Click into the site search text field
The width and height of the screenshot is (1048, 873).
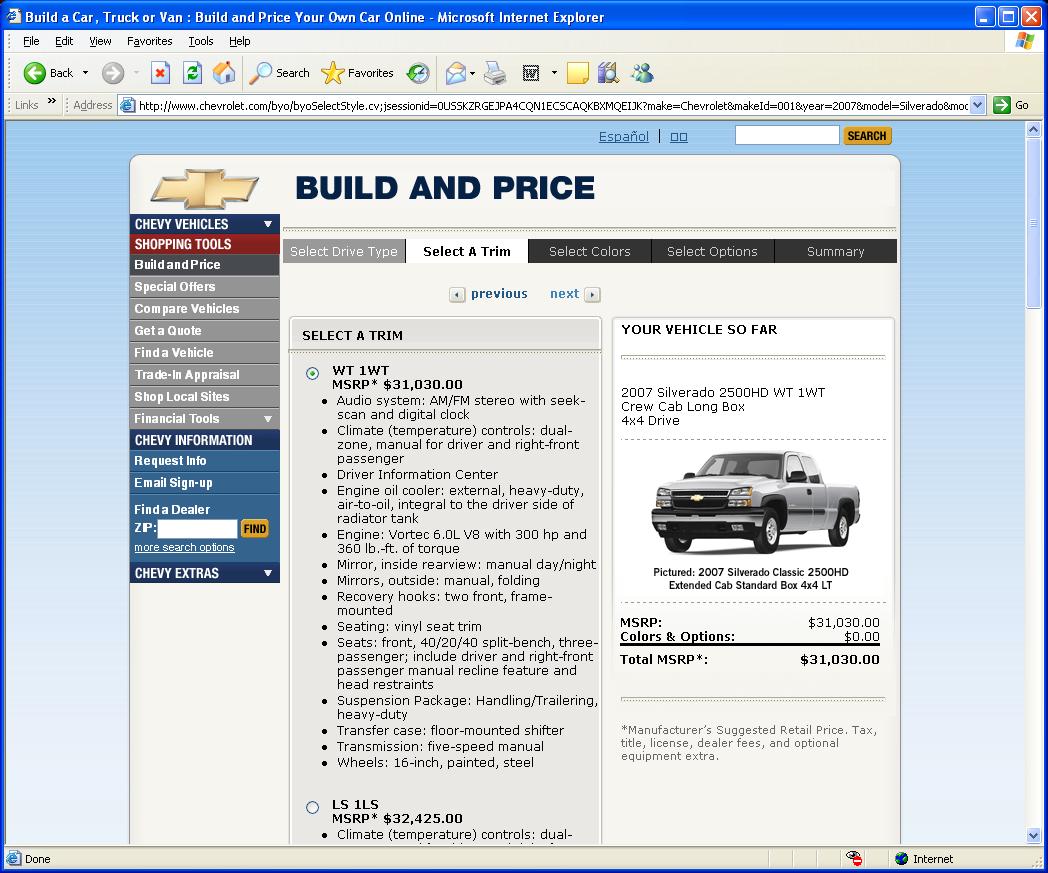[787, 135]
